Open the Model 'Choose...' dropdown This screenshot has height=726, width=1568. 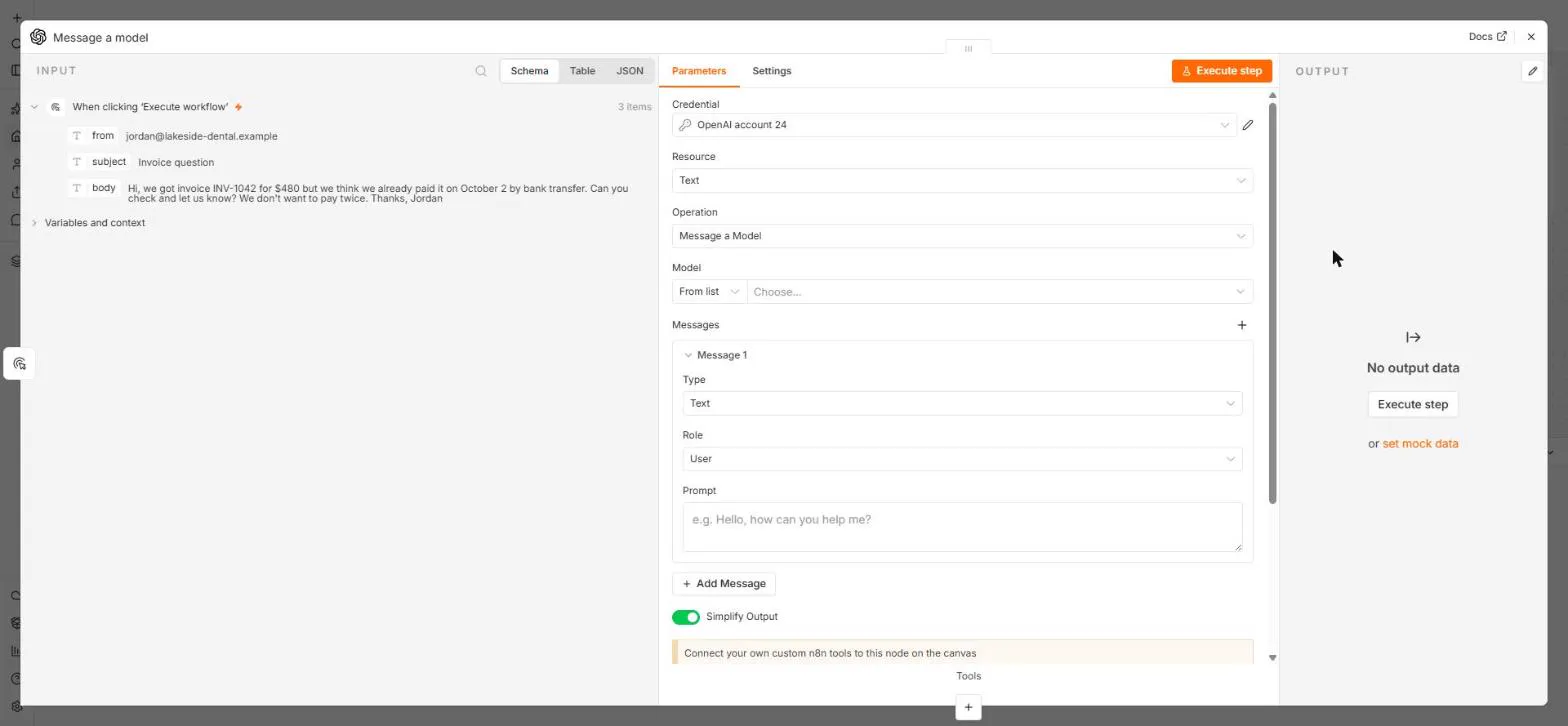click(1000, 292)
